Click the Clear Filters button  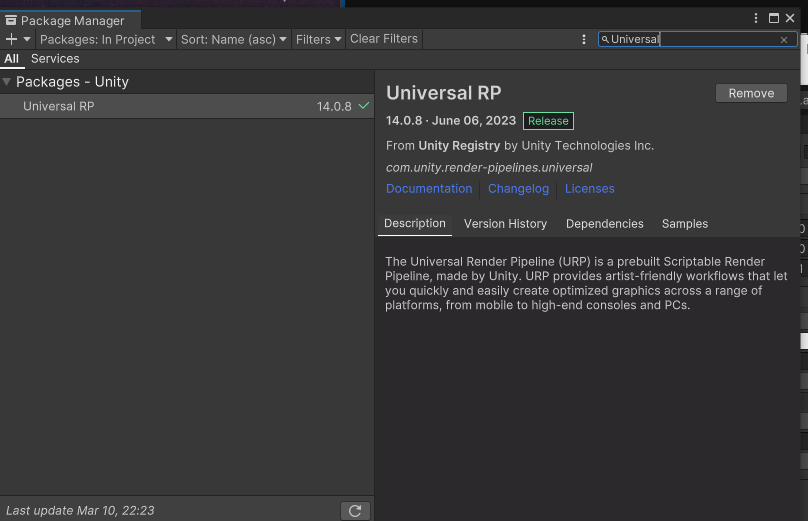pos(384,39)
